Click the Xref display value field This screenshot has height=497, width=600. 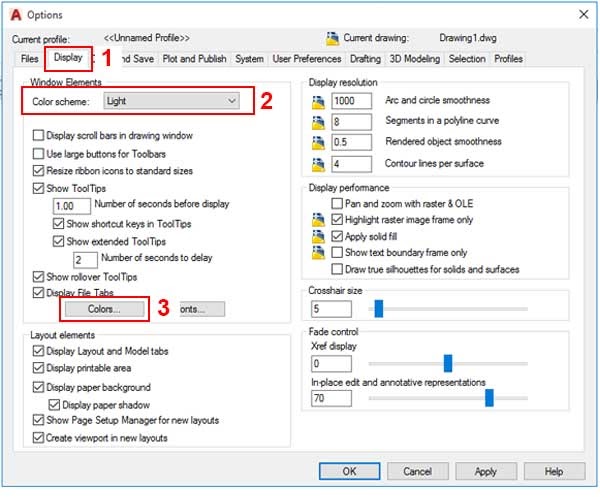tap(331, 363)
